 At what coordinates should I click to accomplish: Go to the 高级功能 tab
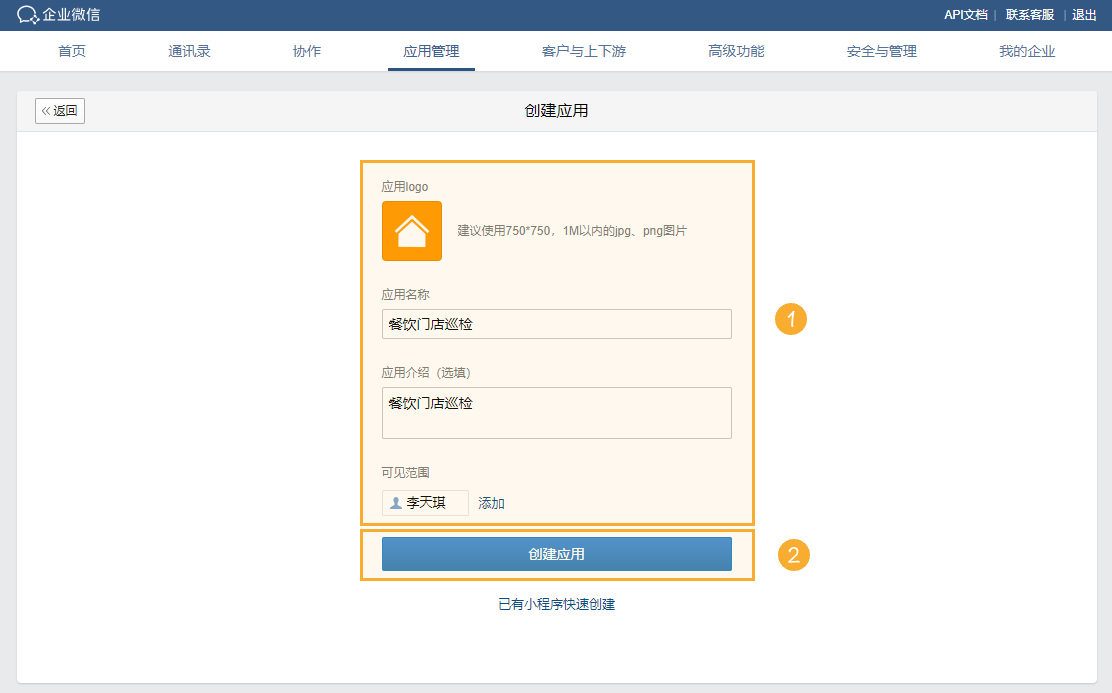[x=736, y=51]
